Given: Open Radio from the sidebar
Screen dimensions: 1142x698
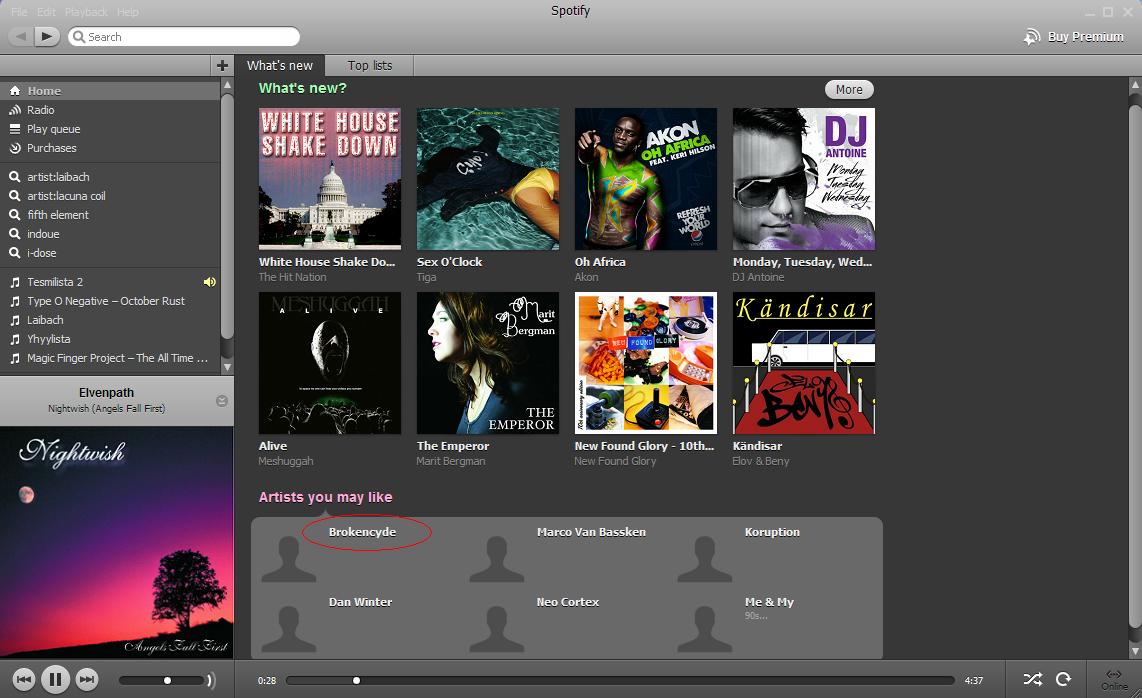Looking at the screenshot, I should (x=41, y=110).
